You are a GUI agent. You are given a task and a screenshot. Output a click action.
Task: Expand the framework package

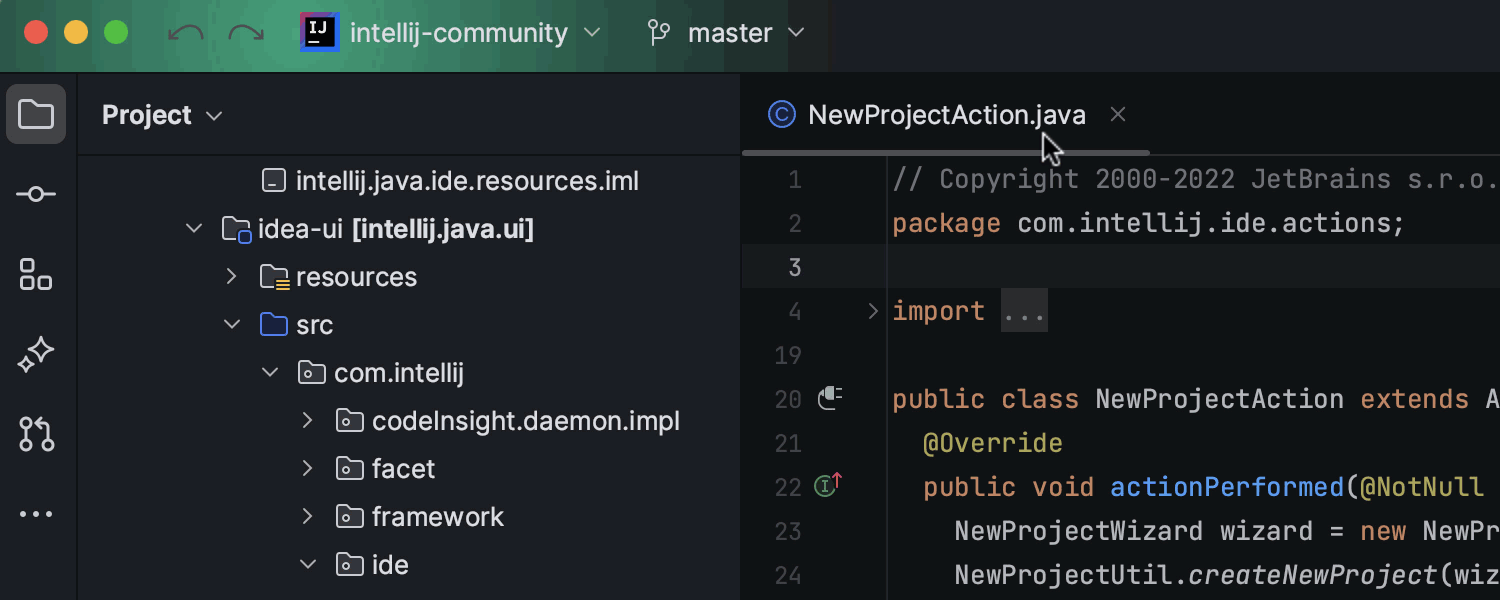(308, 517)
